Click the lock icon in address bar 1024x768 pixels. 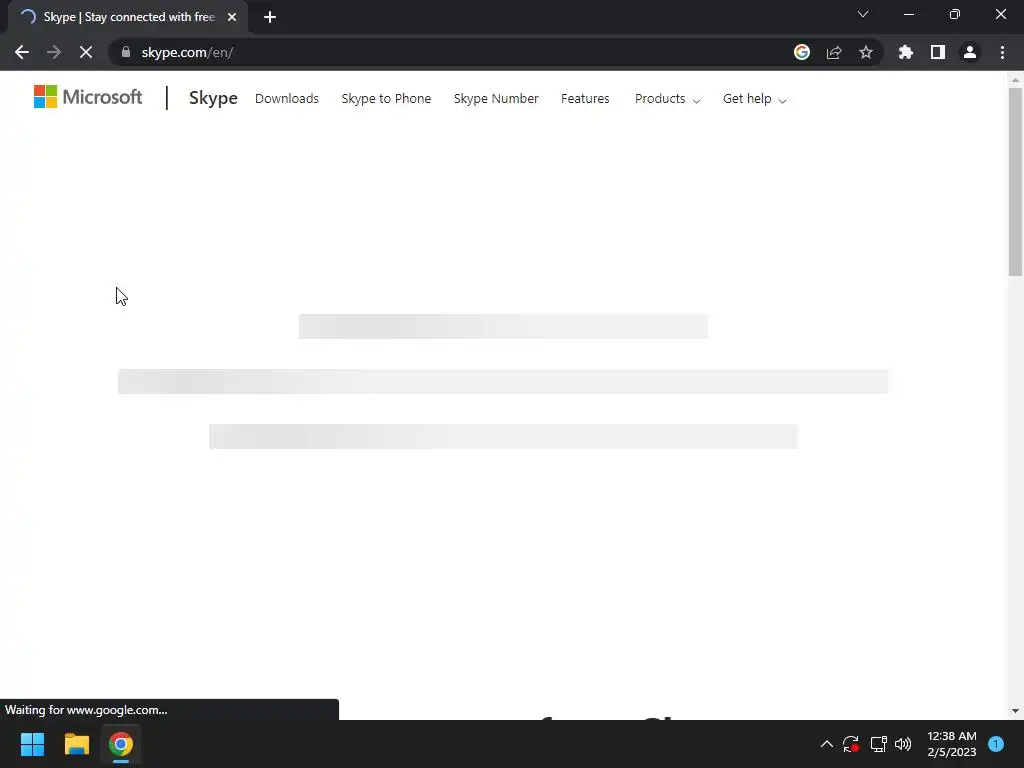(x=126, y=52)
